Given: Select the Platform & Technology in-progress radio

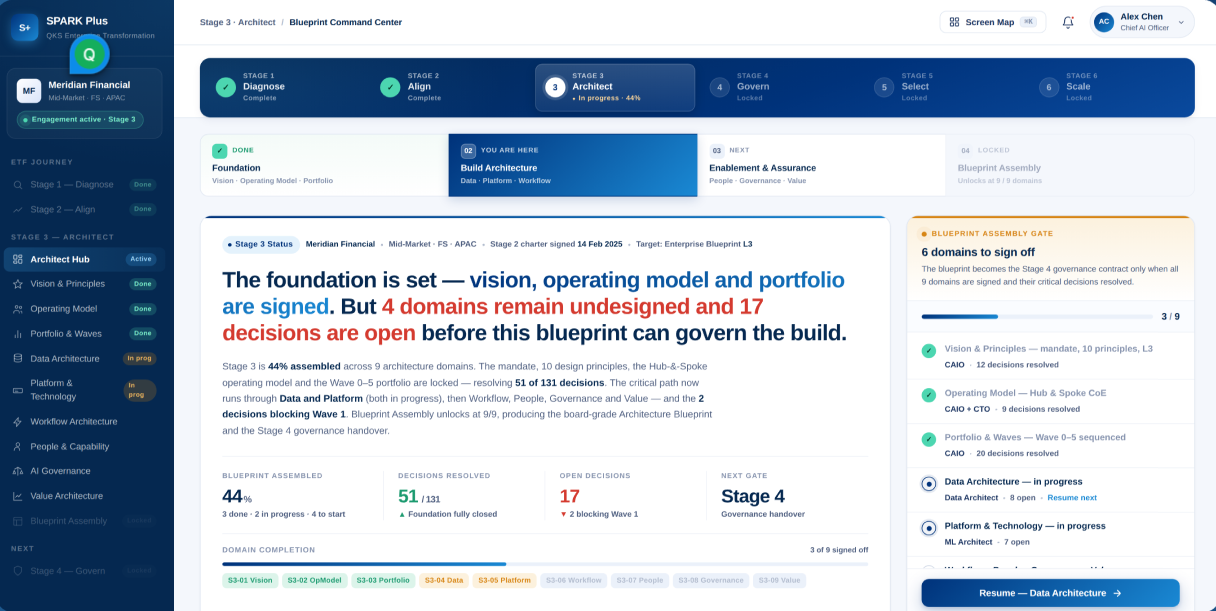Looking at the screenshot, I should [x=929, y=528].
